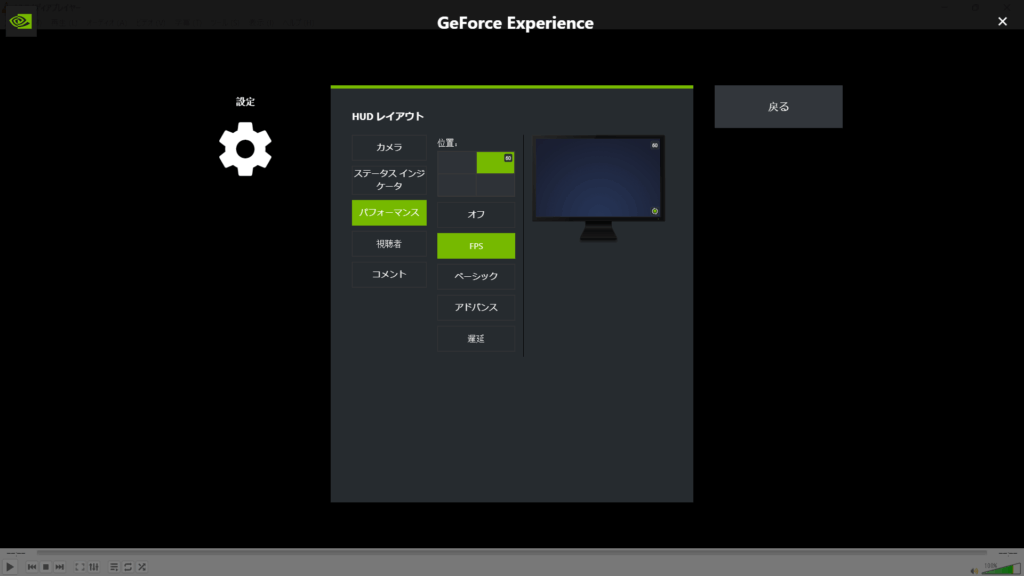Screen dimensions: 1024x576
Task: Turn performance overlay オフ
Action: click(475, 214)
